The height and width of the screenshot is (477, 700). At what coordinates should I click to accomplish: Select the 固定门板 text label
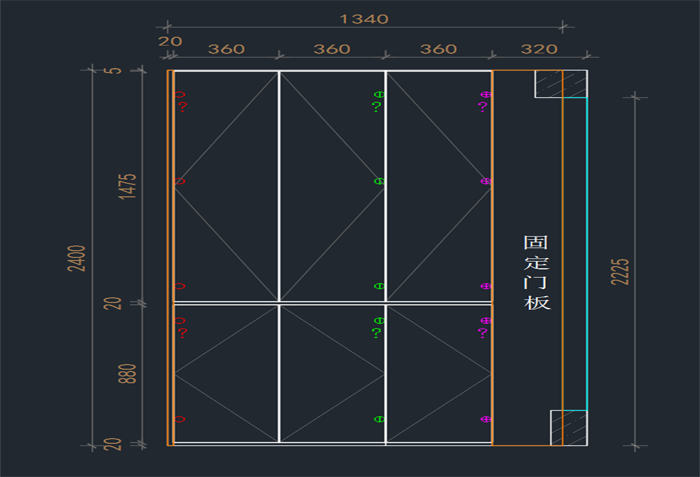537,272
